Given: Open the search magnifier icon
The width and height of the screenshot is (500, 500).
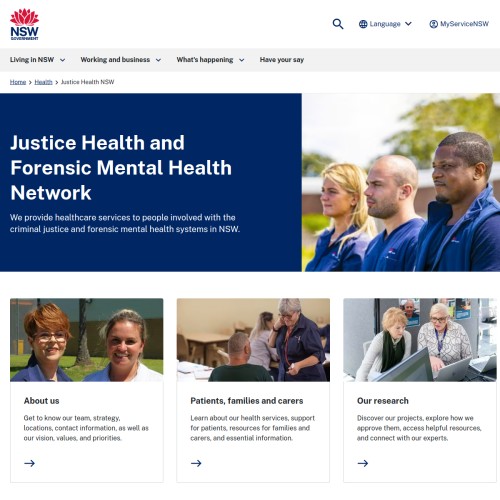Looking at the screenshot, I should tap(338, 24).
